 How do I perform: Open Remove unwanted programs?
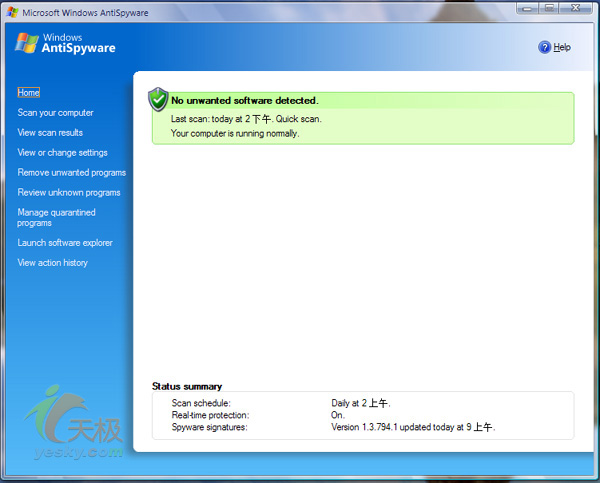coord(72,173)
